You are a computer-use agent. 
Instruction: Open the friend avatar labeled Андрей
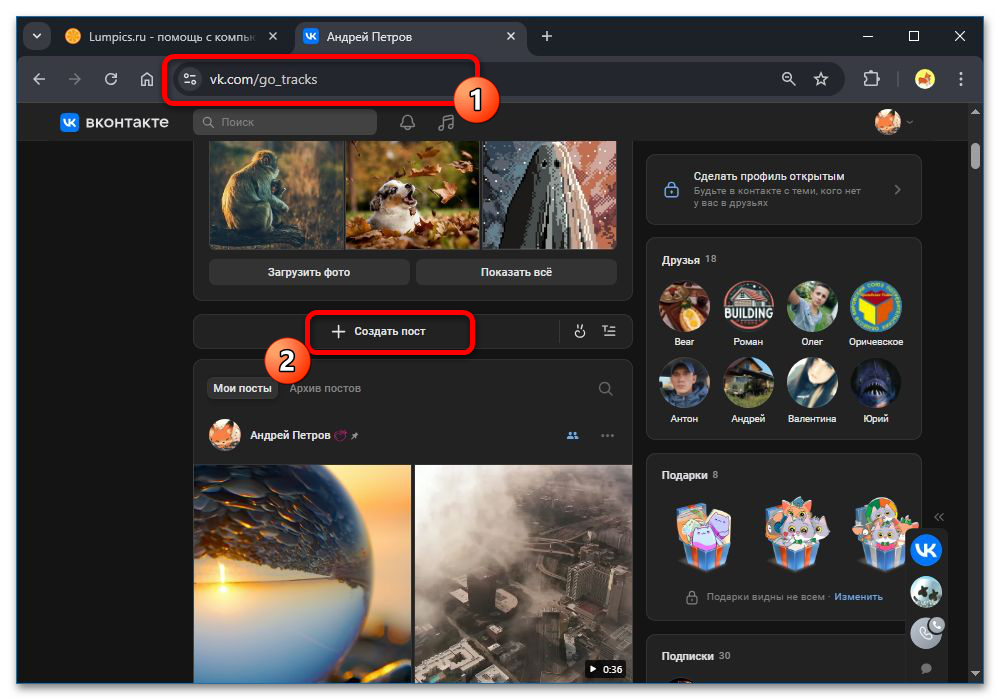(x=748, y=383)
